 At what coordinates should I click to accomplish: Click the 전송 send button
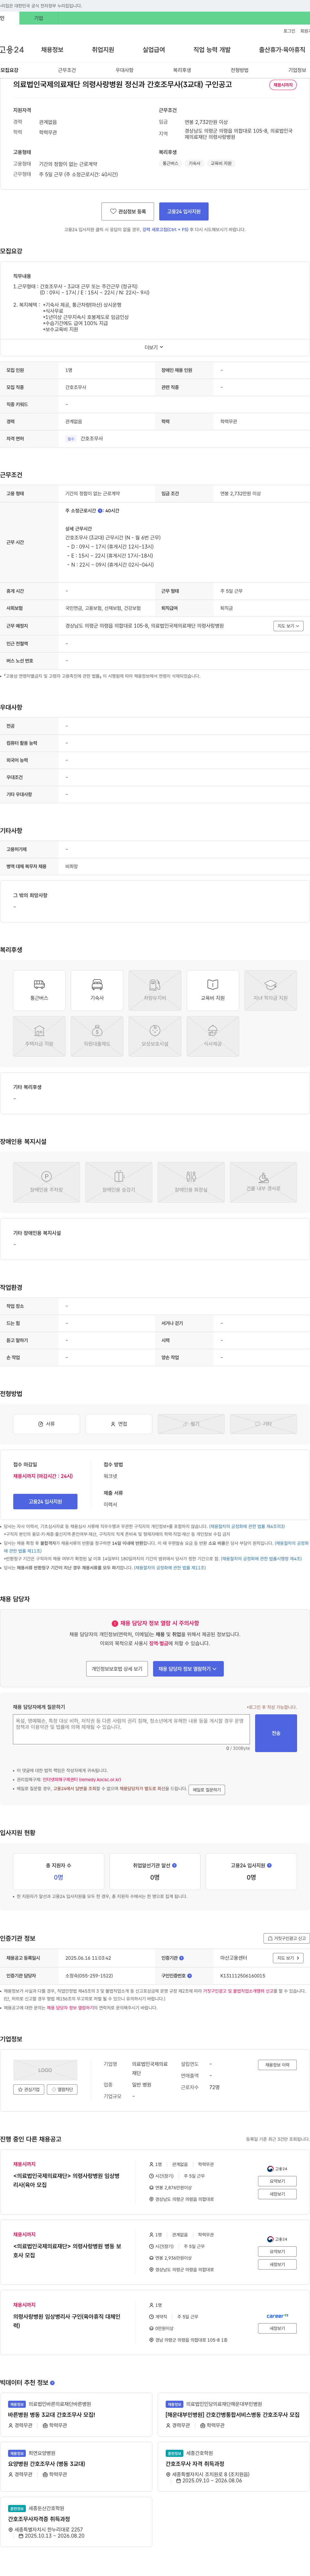tap(276, 1733)
